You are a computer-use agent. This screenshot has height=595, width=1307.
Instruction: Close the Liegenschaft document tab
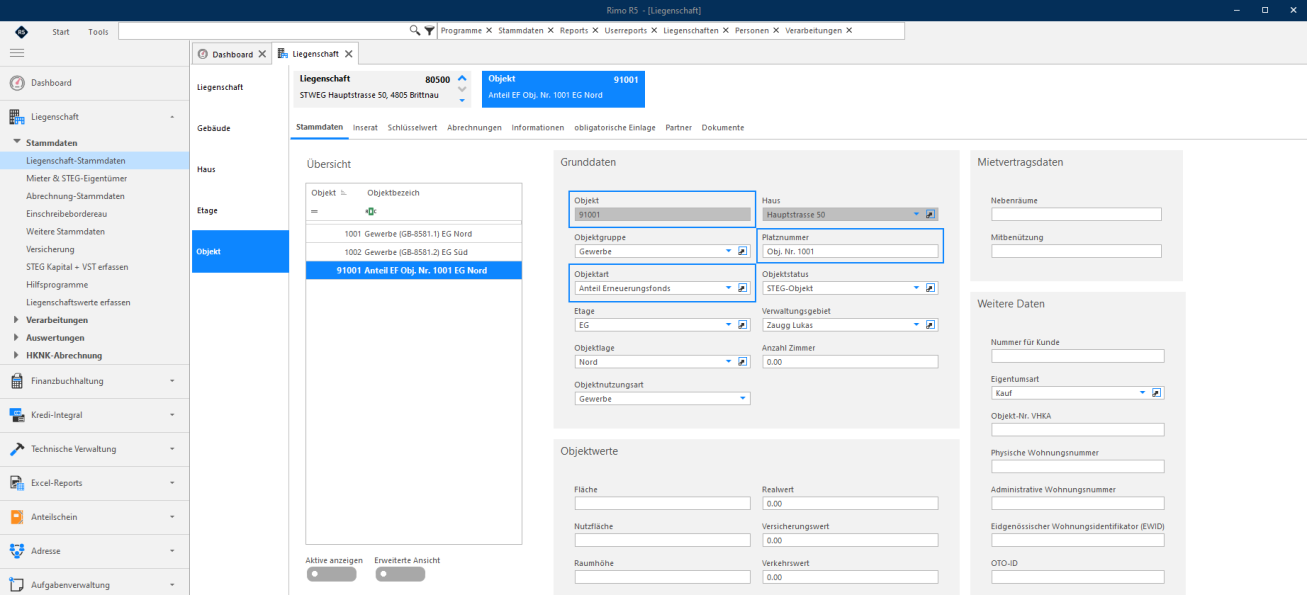350,54
